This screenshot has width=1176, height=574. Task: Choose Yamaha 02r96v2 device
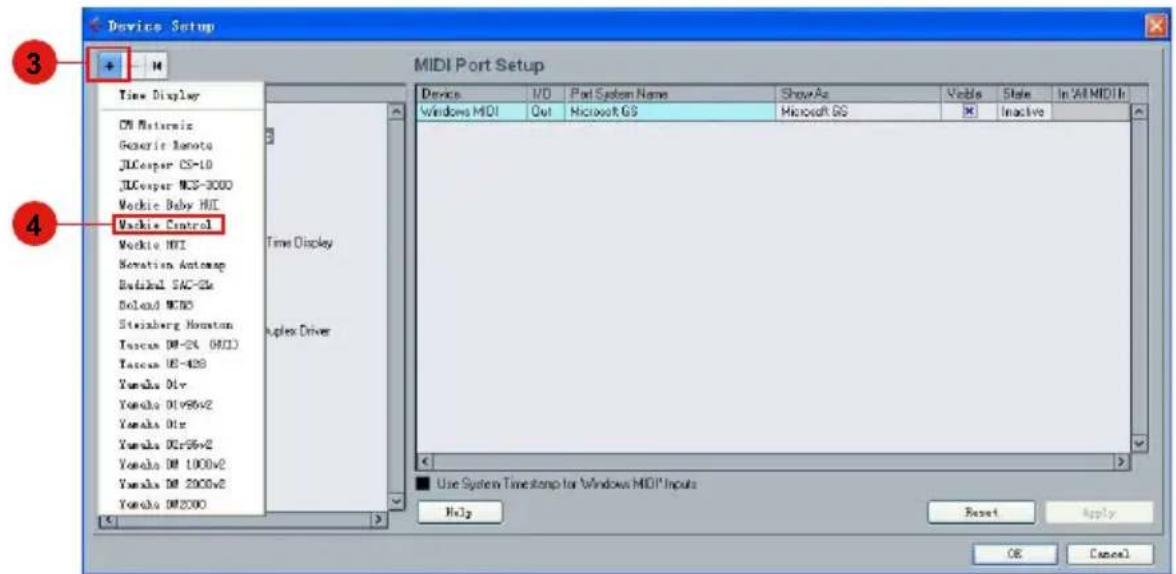tap(166, 444)
